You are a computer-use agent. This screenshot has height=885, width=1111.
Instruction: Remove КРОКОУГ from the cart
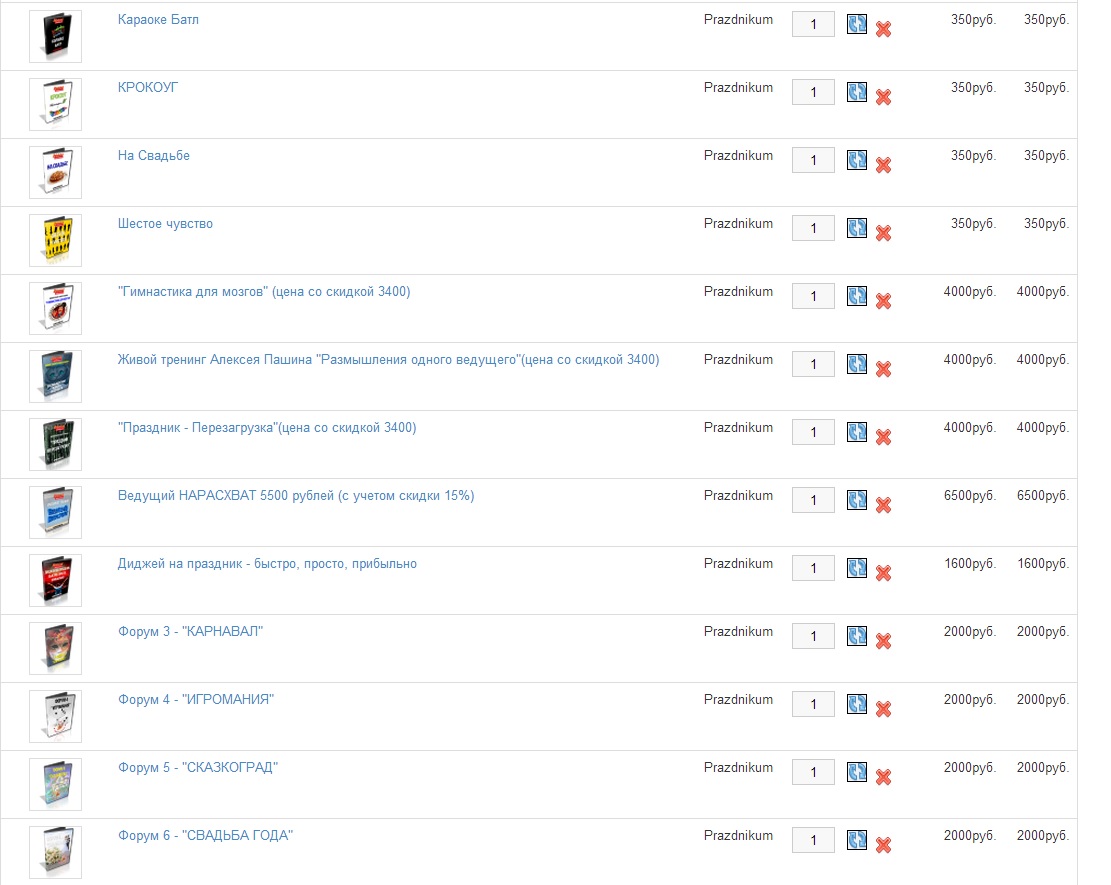click(883, 97)
